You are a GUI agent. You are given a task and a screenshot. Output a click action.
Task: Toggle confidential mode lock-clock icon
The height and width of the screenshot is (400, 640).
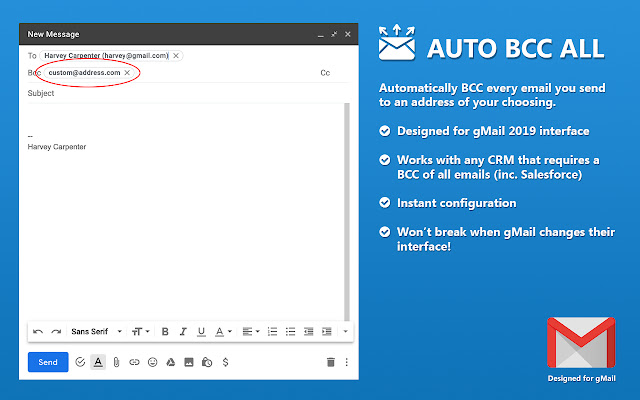pos(207,362)
